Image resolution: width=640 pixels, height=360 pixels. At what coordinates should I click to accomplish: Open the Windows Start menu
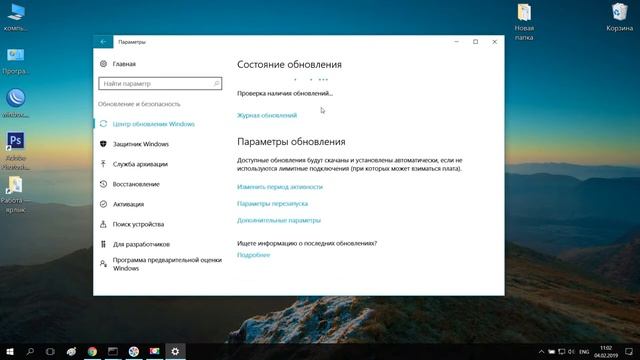[10, 351]
